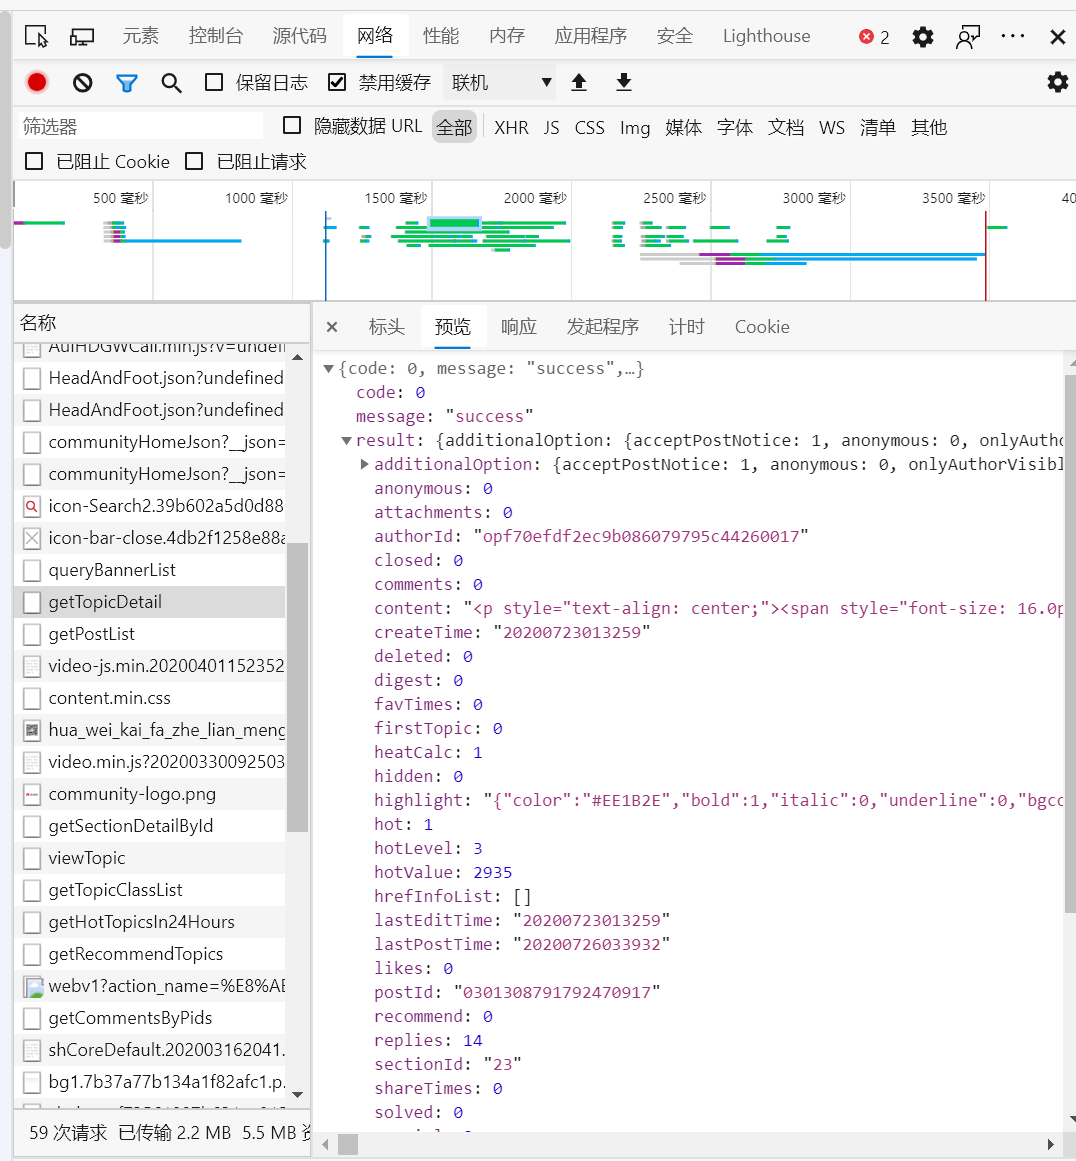Click the red error count badge

(875, 36)
